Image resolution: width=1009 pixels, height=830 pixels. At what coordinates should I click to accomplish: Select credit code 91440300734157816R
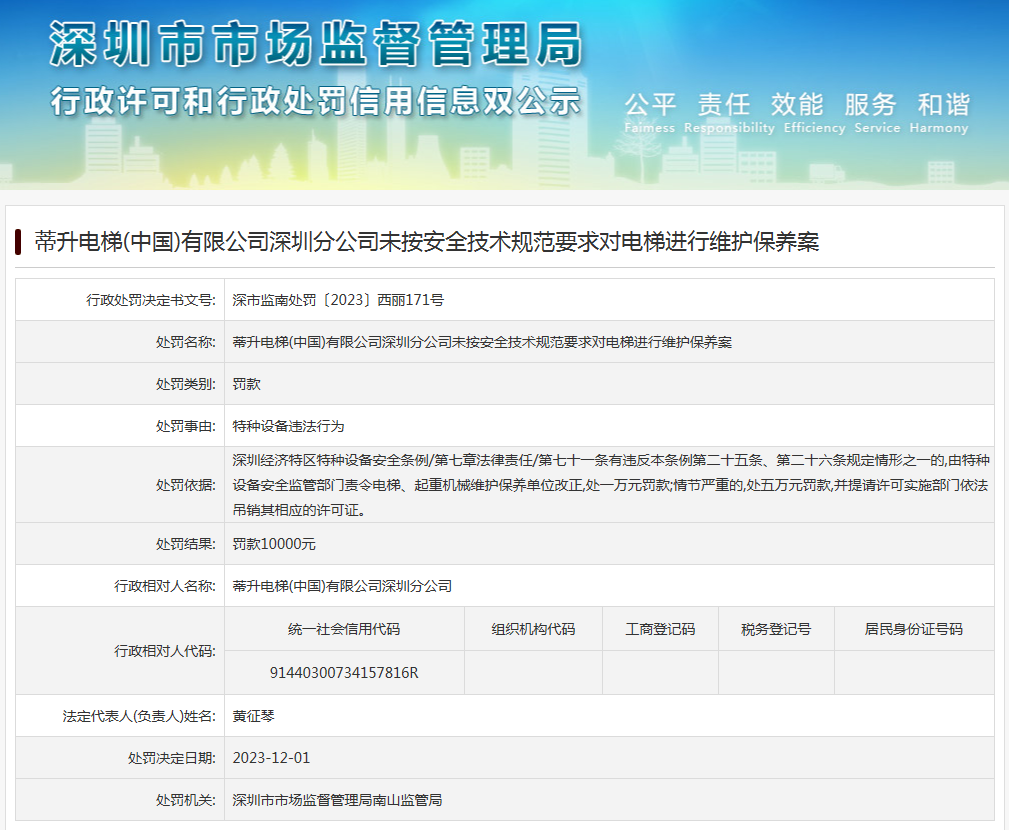tap(344, 673)
